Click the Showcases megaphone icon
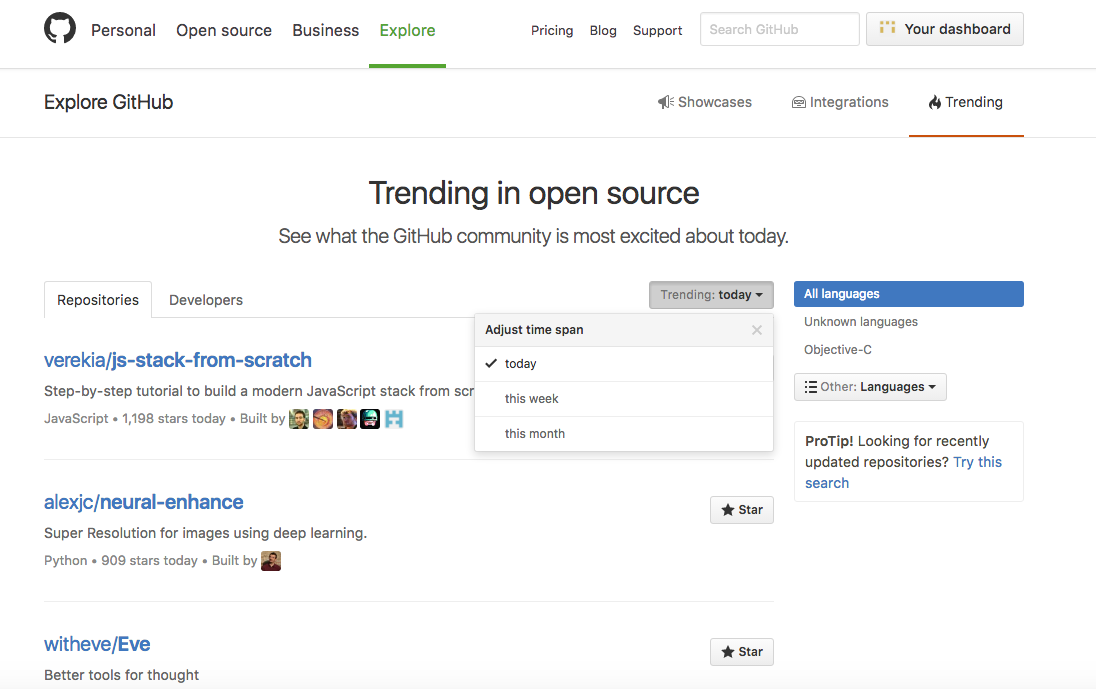 (x=665, y=102)
